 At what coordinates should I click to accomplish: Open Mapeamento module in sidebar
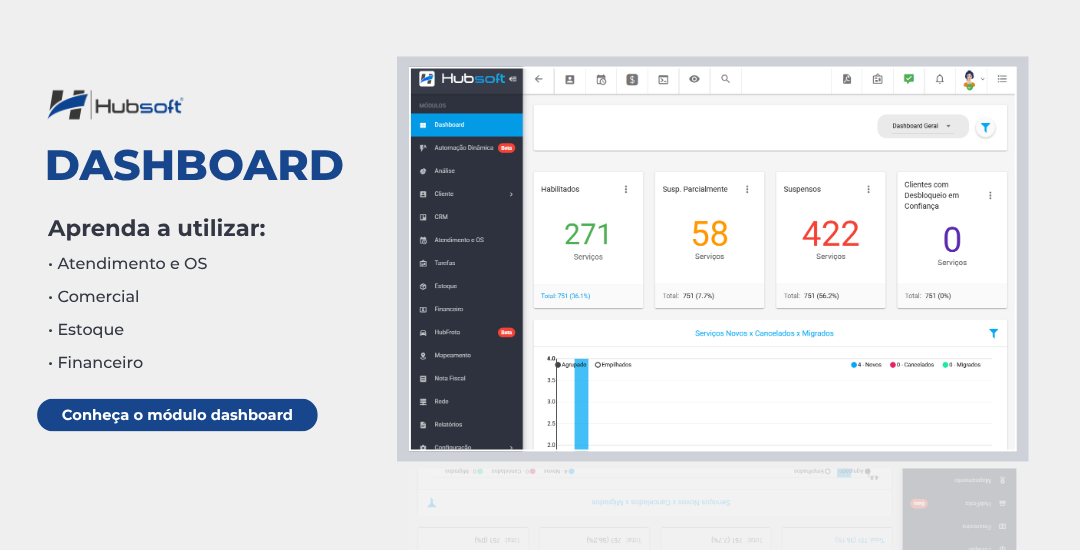pos(467,355)
